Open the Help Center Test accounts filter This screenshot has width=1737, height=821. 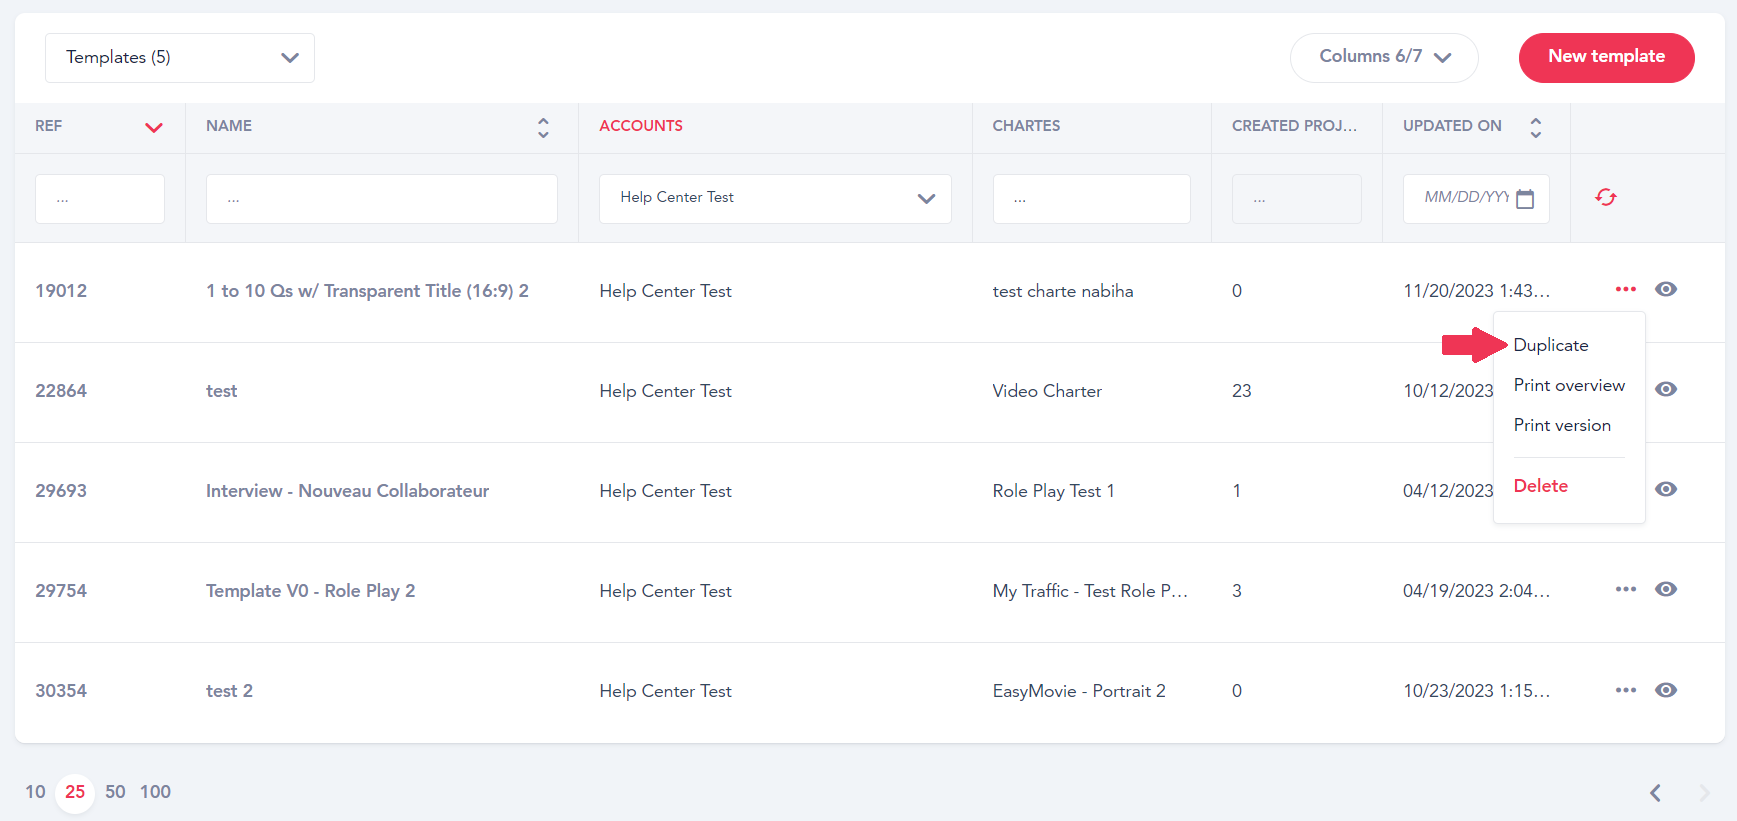click(x=775, y=199)
